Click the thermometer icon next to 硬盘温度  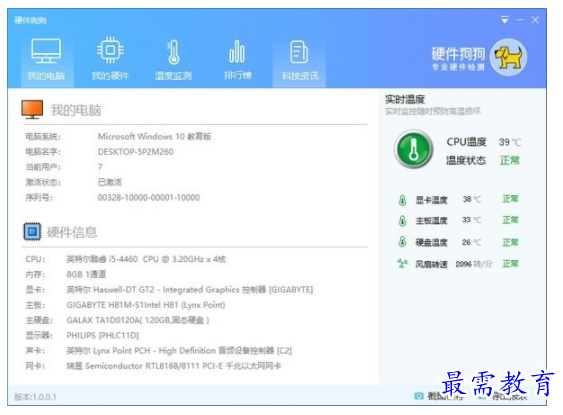click(x=403, y=242)
